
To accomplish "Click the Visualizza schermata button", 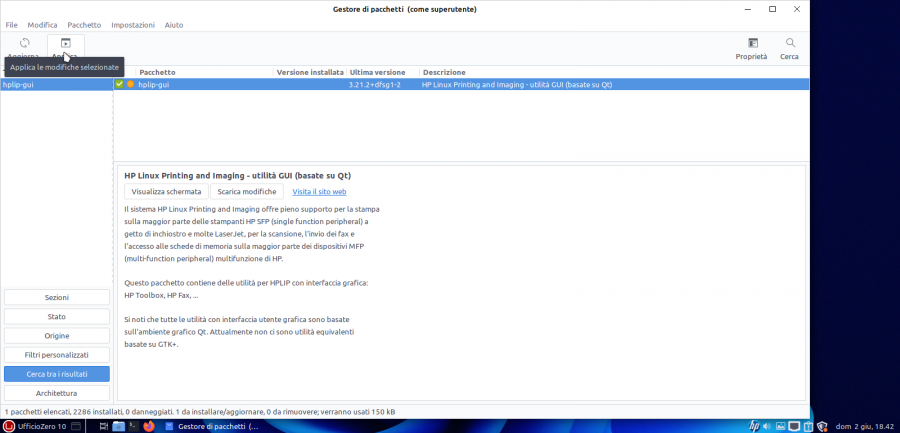I will pyautogui.click(x=167, y=191).
